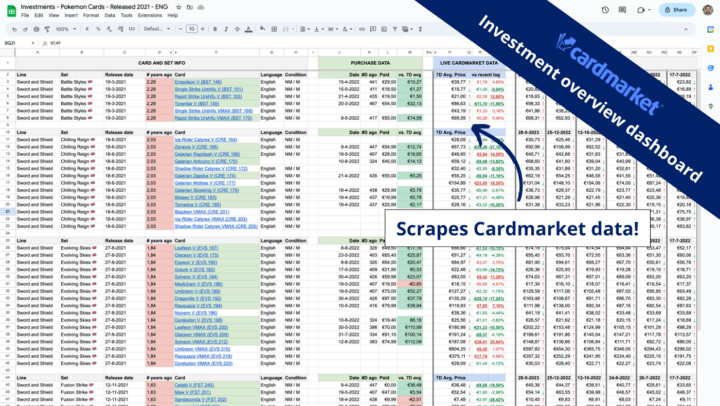Open the Filter views dropdown
720x406 pixels.
407,29
